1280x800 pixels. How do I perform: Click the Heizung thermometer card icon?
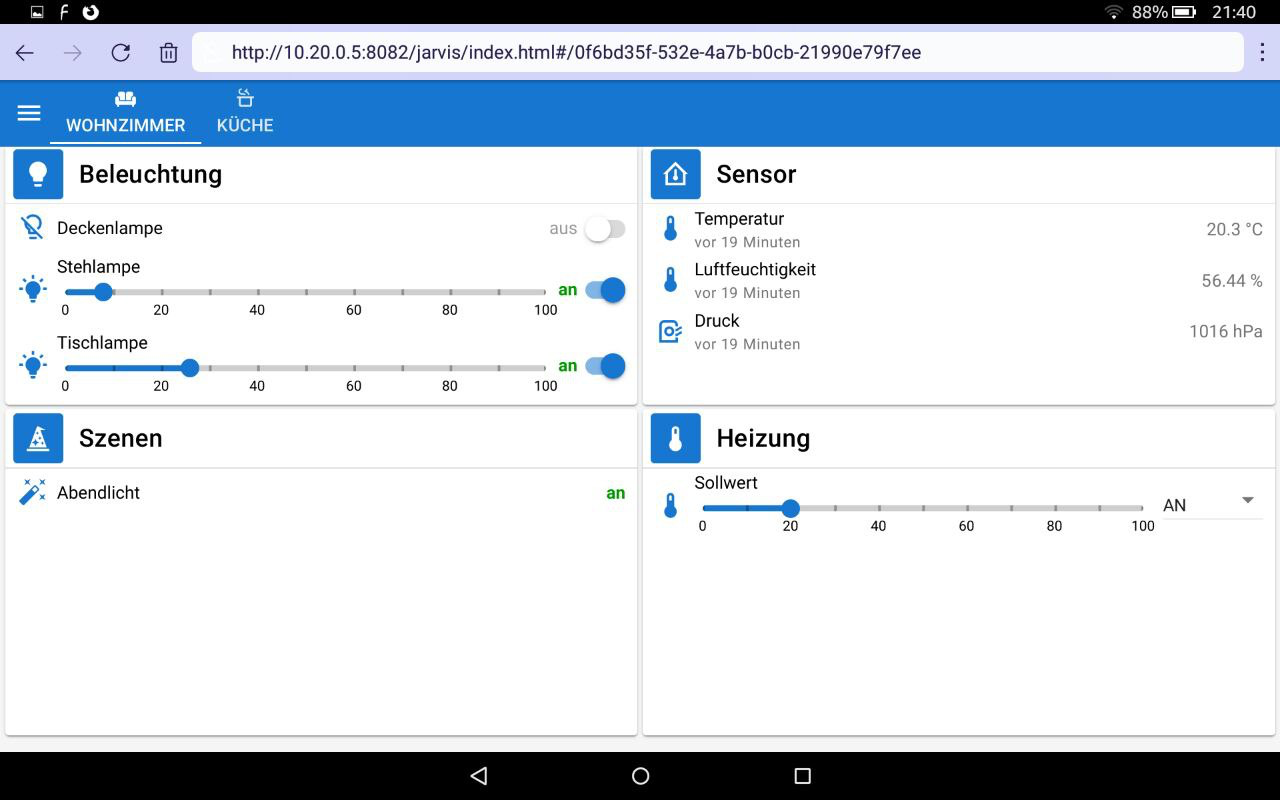pos(675,438)
